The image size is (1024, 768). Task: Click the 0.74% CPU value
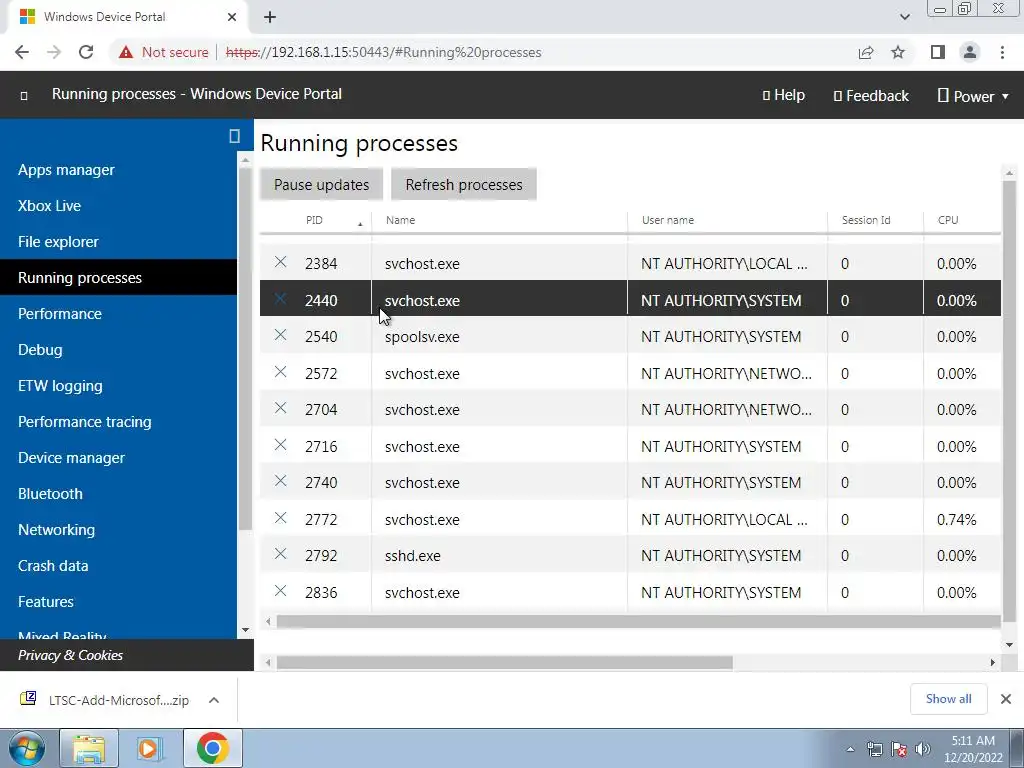tap(957, 520)
